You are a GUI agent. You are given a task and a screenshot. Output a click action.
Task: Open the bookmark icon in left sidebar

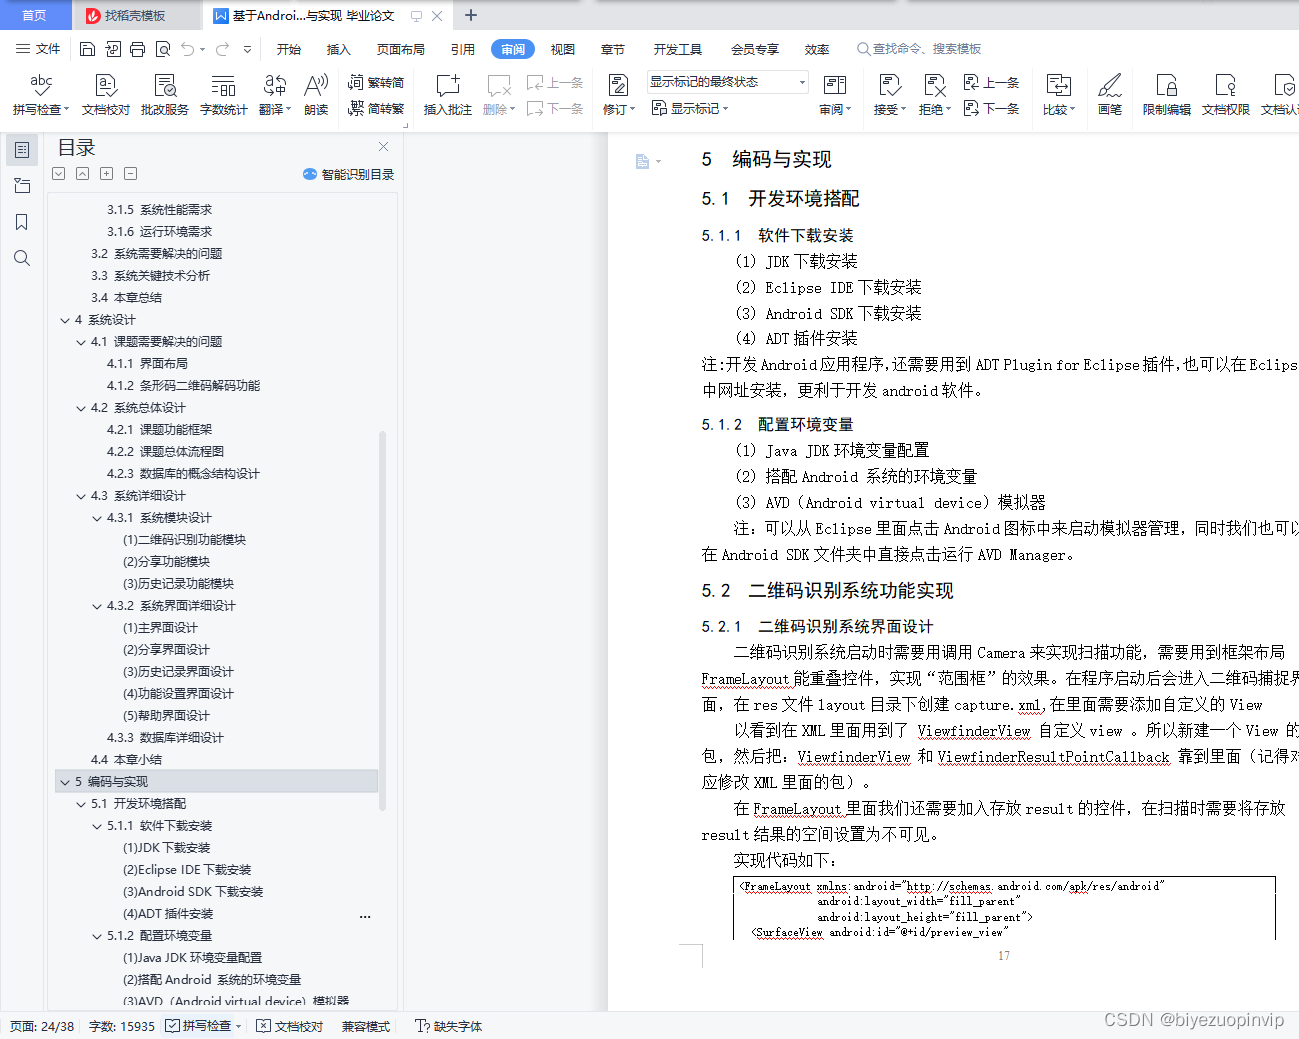point(21,222)
